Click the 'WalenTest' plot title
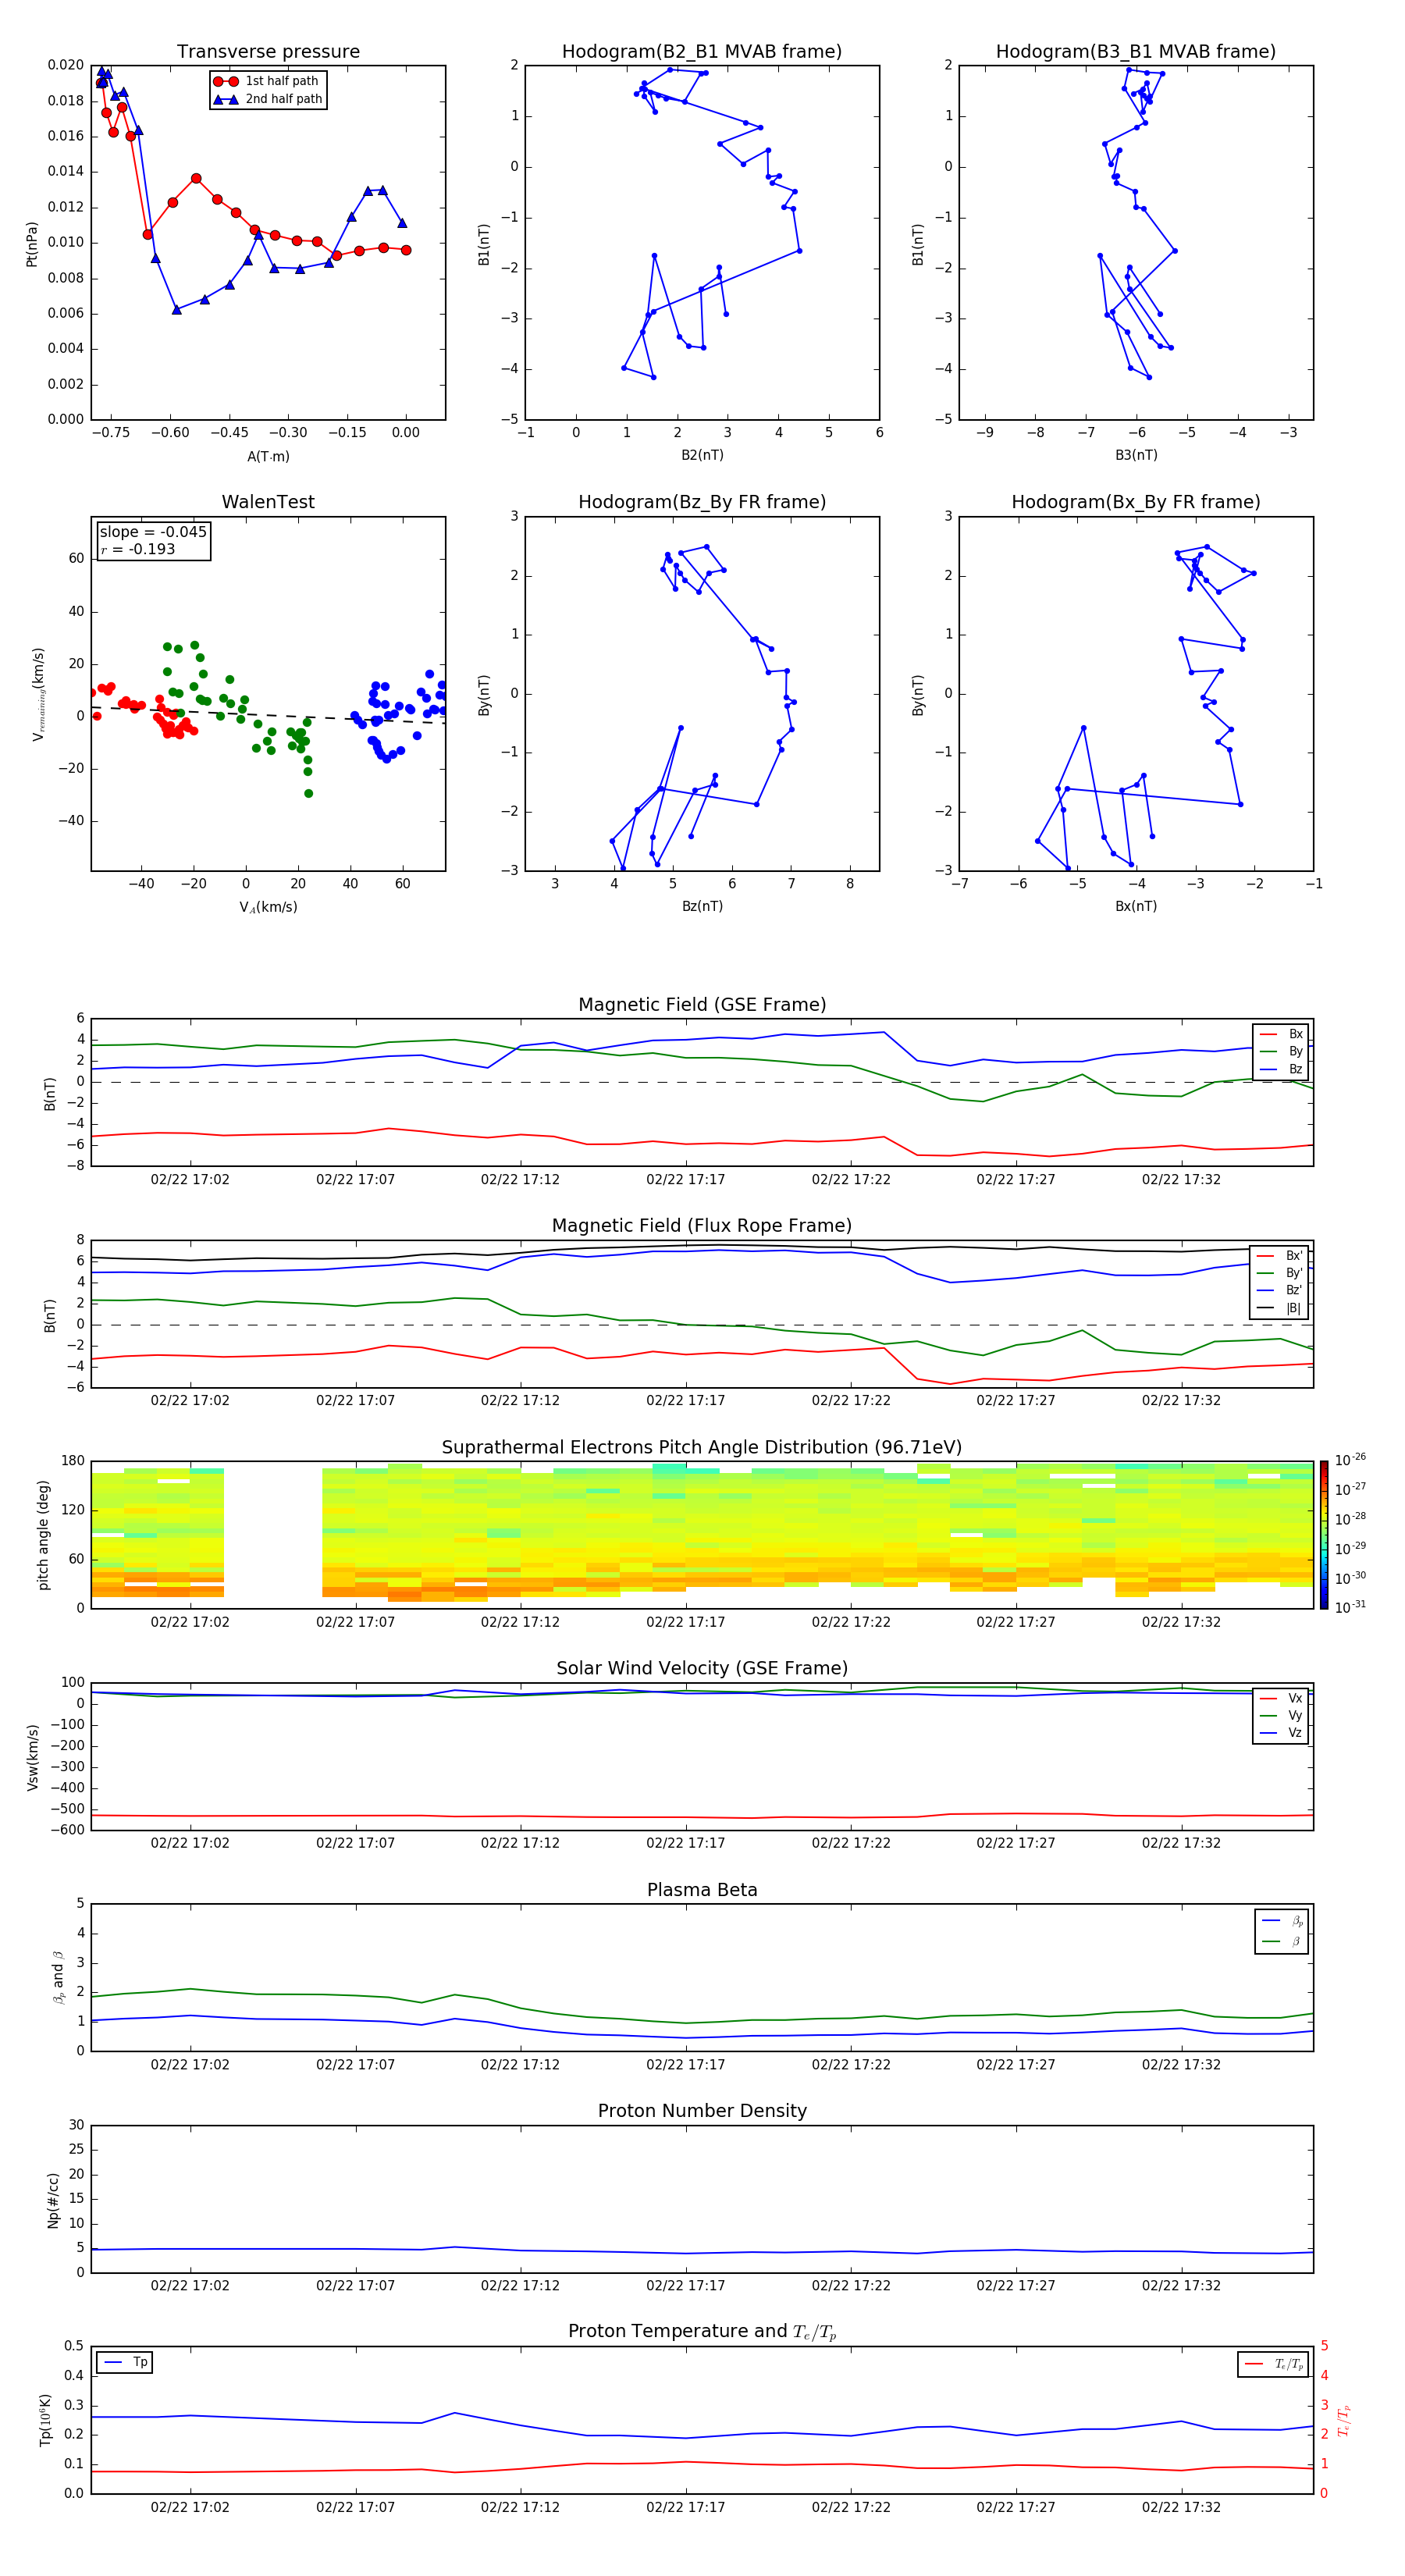Image resolution: width=1405 pixels, height=2576 pixels. tap(268, 502)
